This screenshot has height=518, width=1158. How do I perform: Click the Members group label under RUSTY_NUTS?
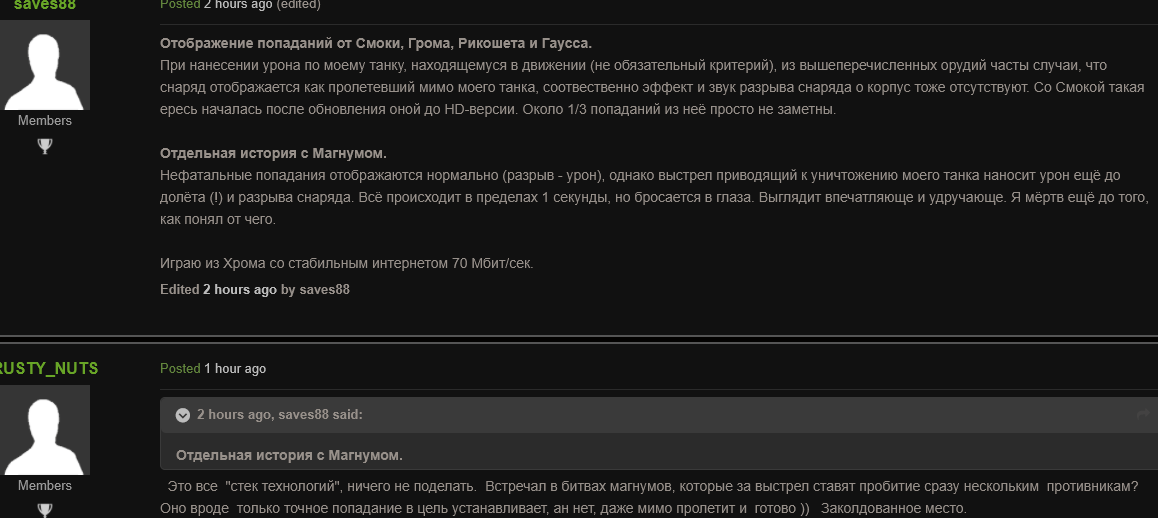pos(44,485)
